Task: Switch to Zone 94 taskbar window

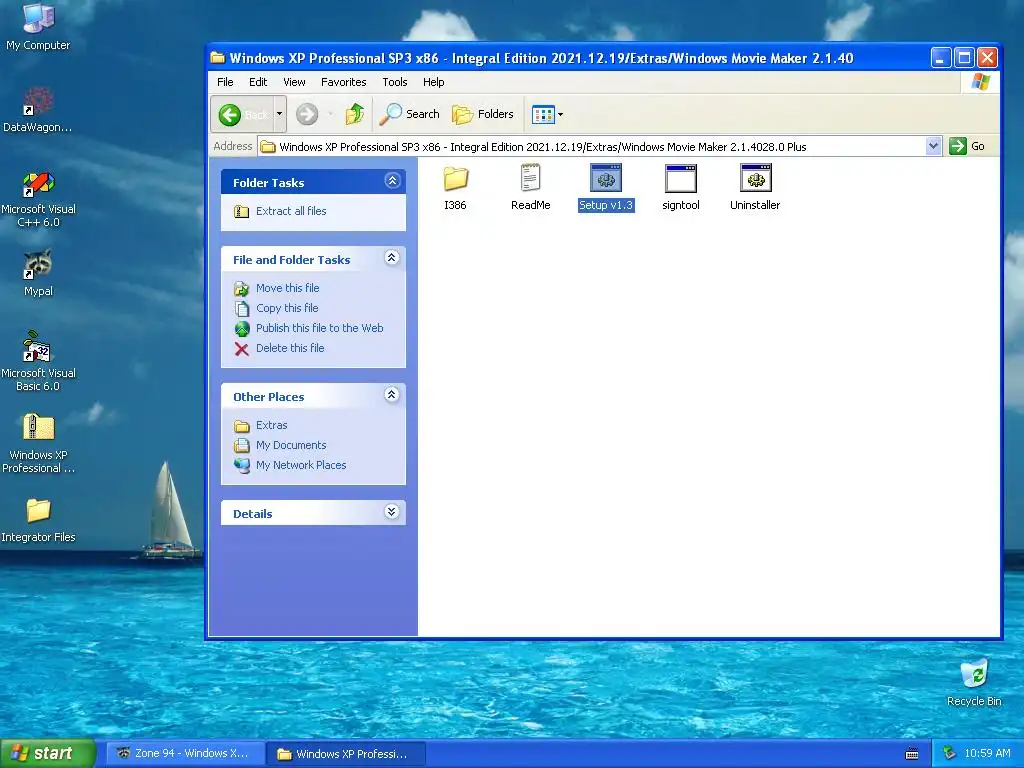Action: click(x=185, y=754)
